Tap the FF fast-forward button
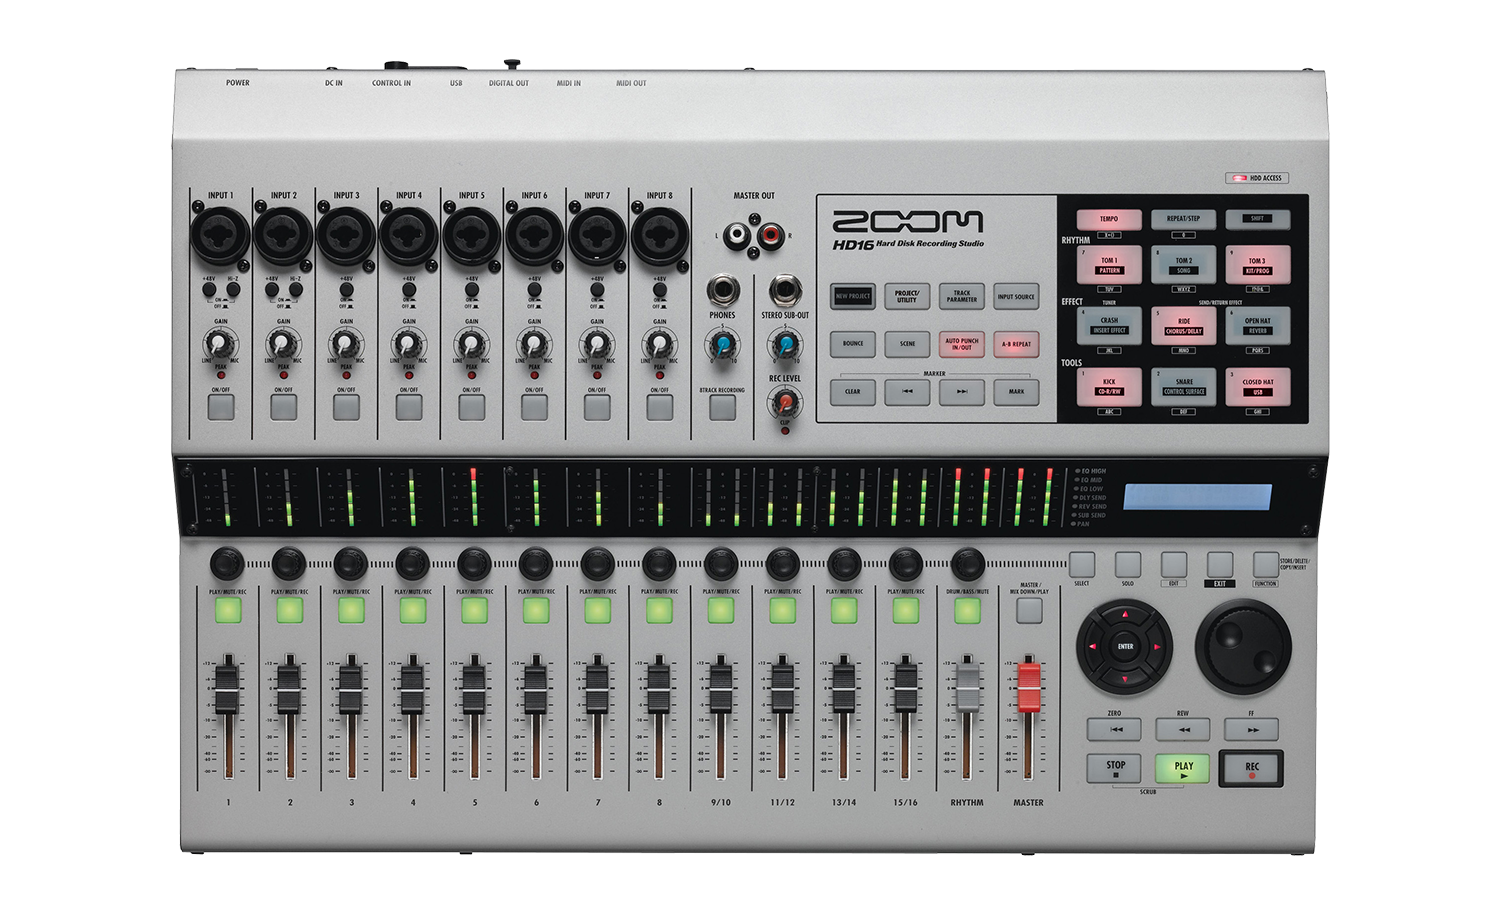 [x=1251, y=729]
